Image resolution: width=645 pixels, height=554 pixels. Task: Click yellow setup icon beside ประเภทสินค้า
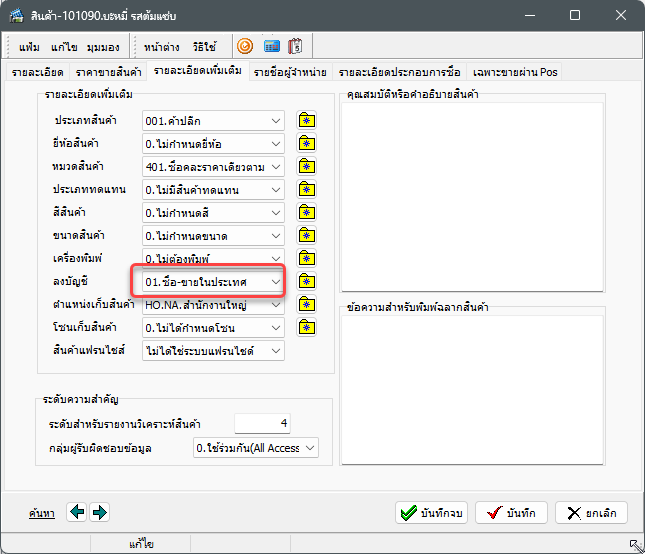click(x=307, y=121)
